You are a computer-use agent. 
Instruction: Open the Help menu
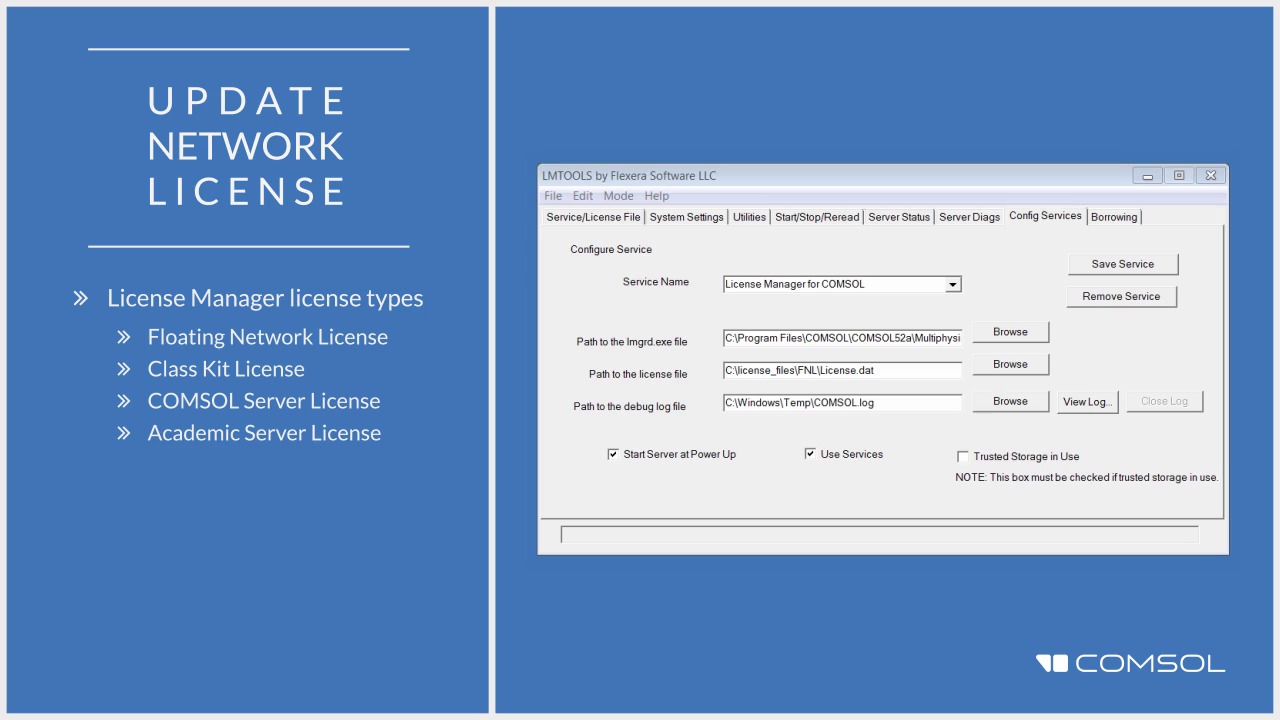click(x=656, y=196)
